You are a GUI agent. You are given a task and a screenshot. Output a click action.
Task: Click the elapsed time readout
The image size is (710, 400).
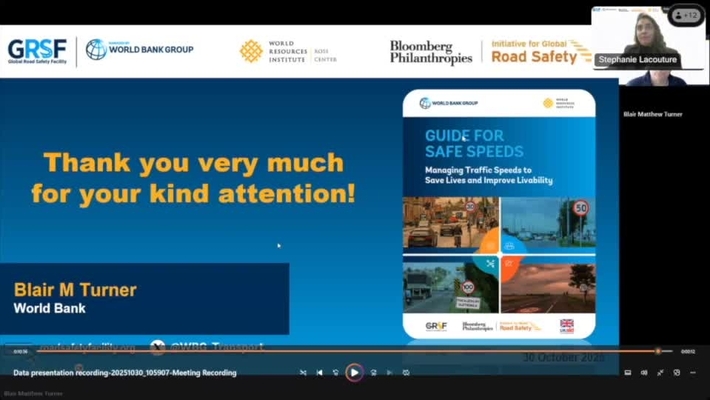20,352
